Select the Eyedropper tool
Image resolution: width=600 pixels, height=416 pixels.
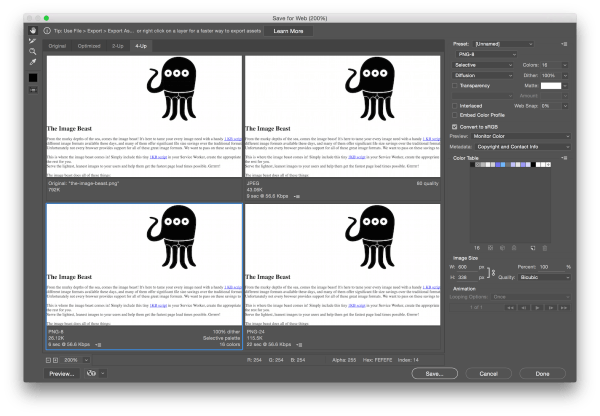pyautogui.click(x=32, y=61)
